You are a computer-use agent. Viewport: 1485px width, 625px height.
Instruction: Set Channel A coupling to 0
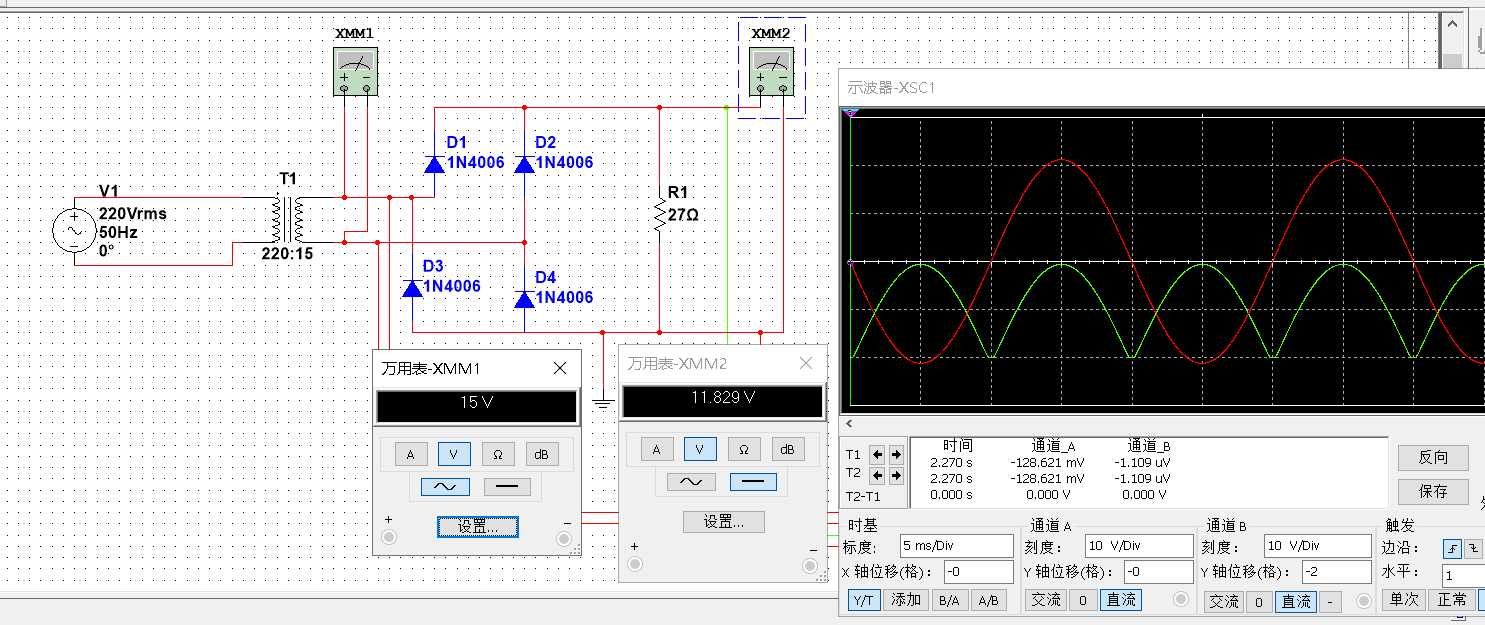pos(1082,600)
